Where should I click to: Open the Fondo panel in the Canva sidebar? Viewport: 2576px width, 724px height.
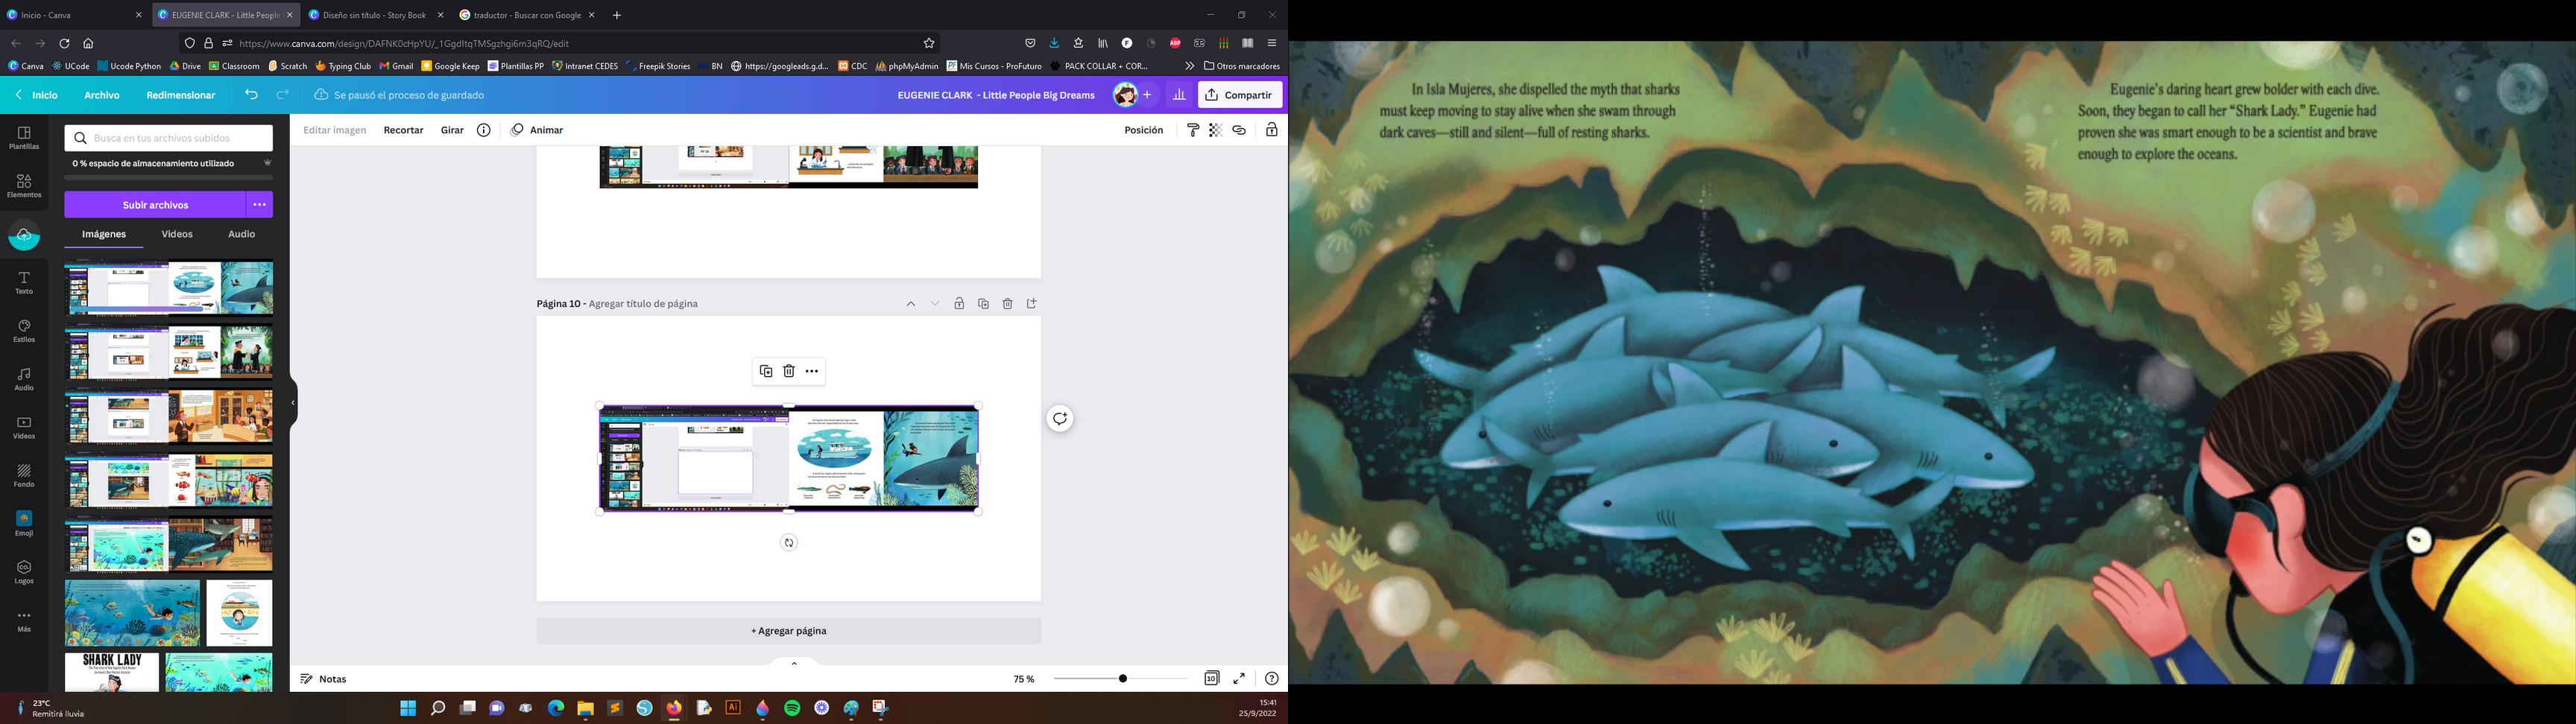24,476
